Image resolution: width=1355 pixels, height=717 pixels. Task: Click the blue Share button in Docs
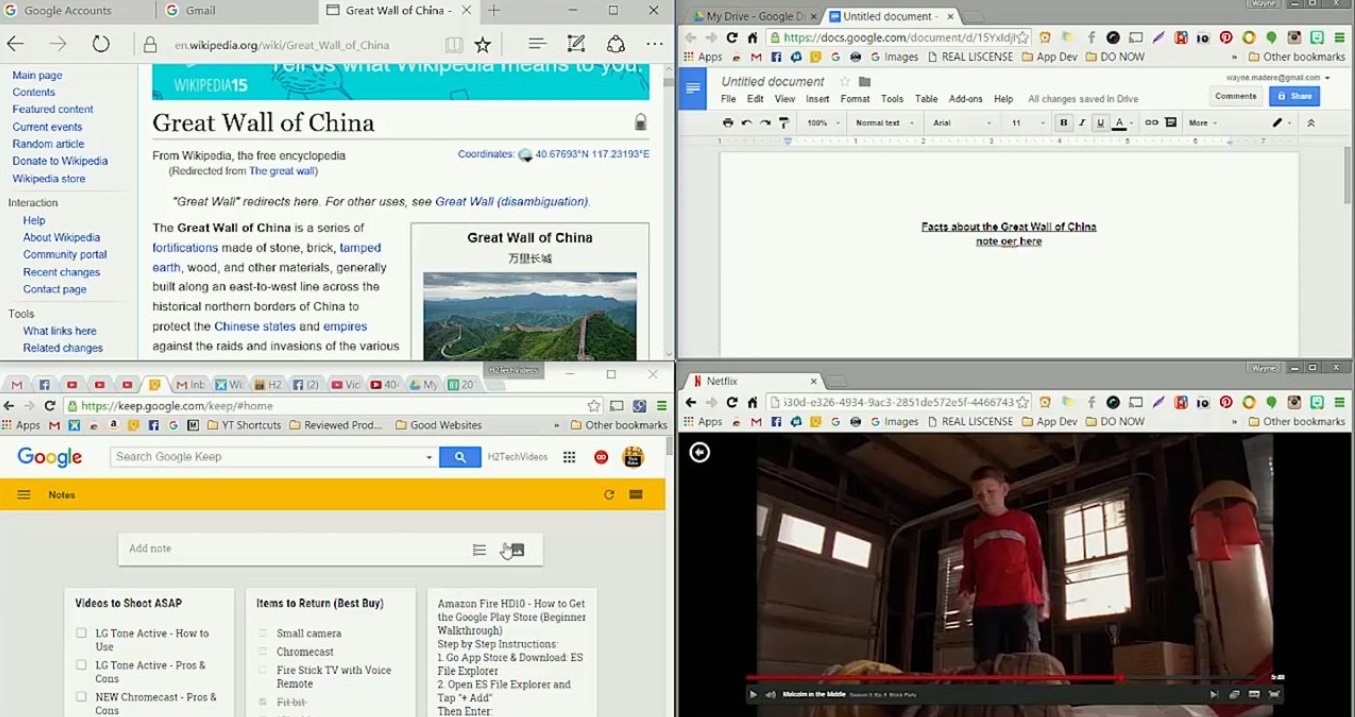point(1294,96)
